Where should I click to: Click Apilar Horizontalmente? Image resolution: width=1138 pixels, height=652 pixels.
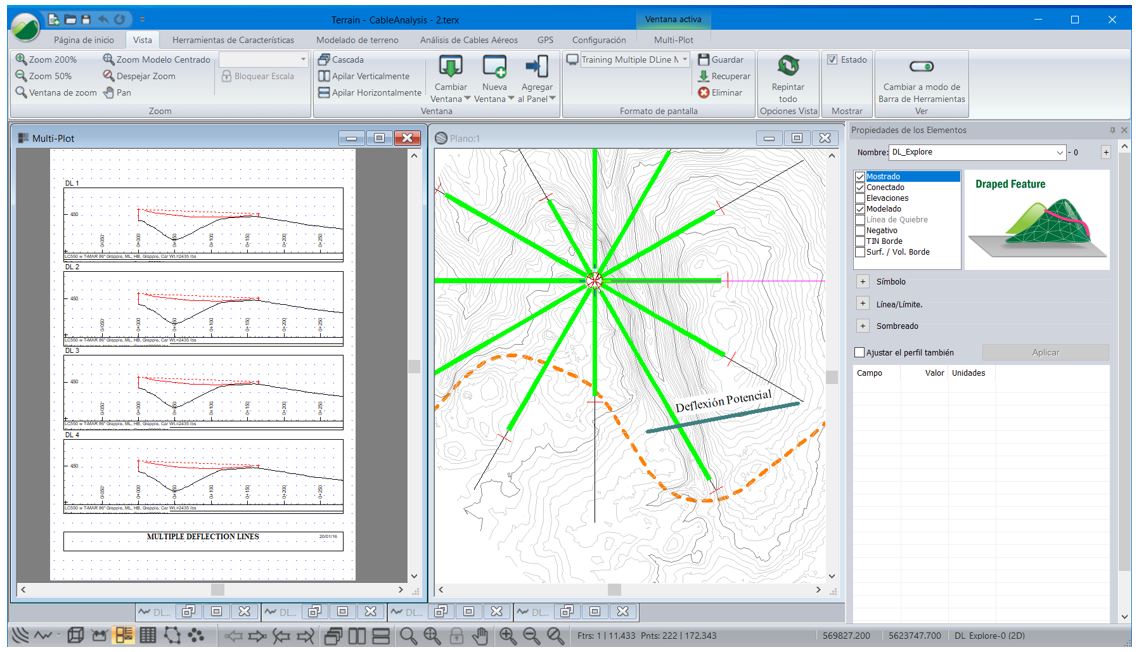369,92
